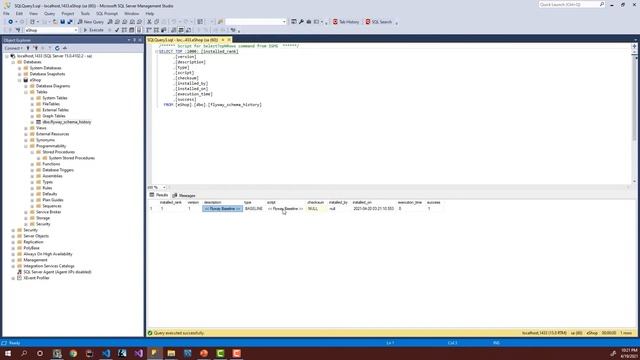The height and width of the screenshot is (360, 640).
Task: Open the Tools menu
Action: [85, 13]
